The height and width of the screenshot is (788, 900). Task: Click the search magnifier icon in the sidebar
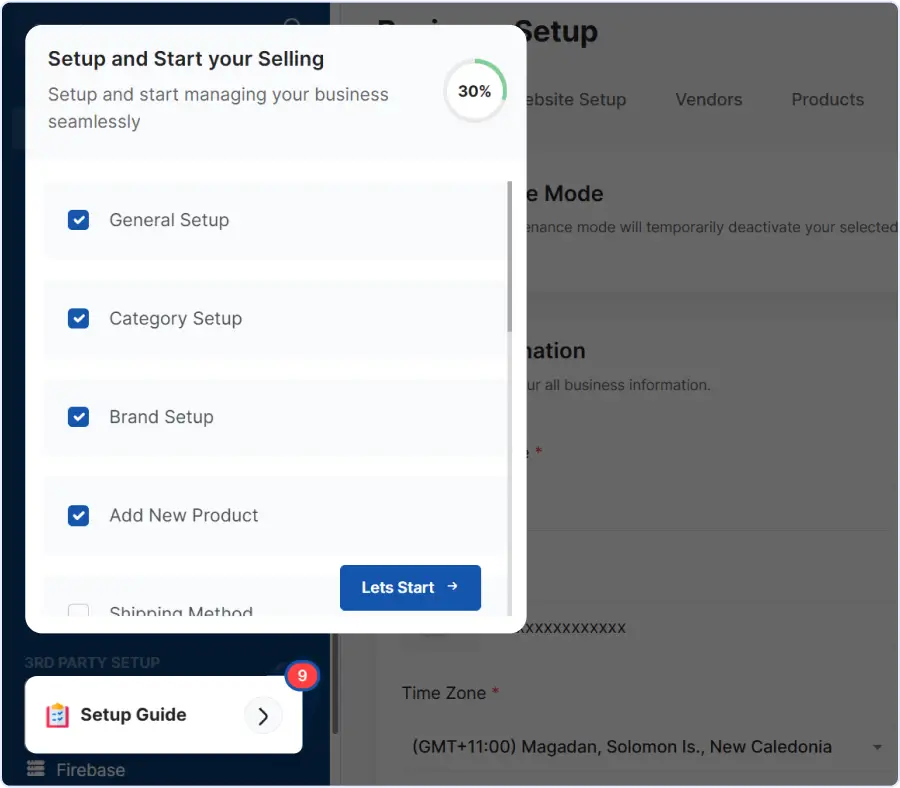point(291,25)
